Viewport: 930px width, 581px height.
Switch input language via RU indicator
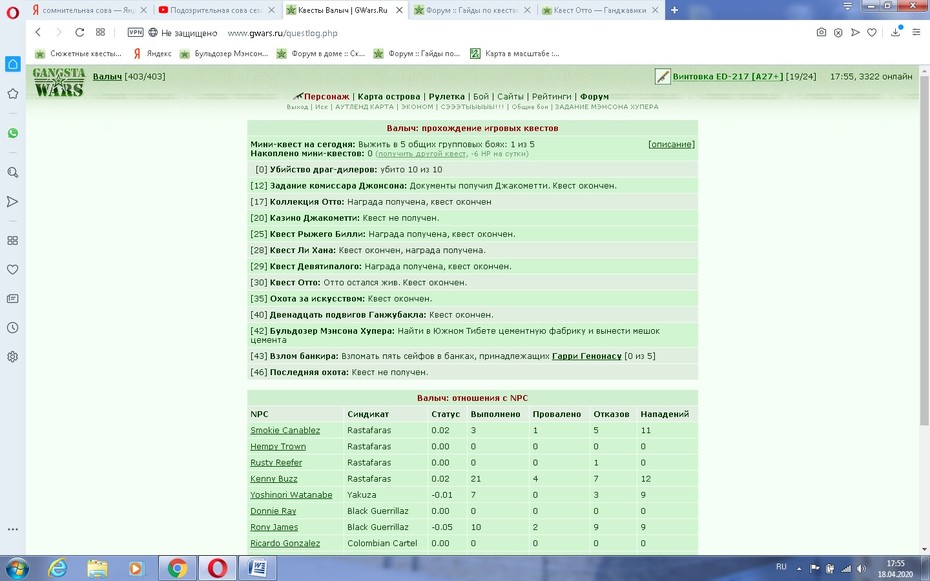781,567
